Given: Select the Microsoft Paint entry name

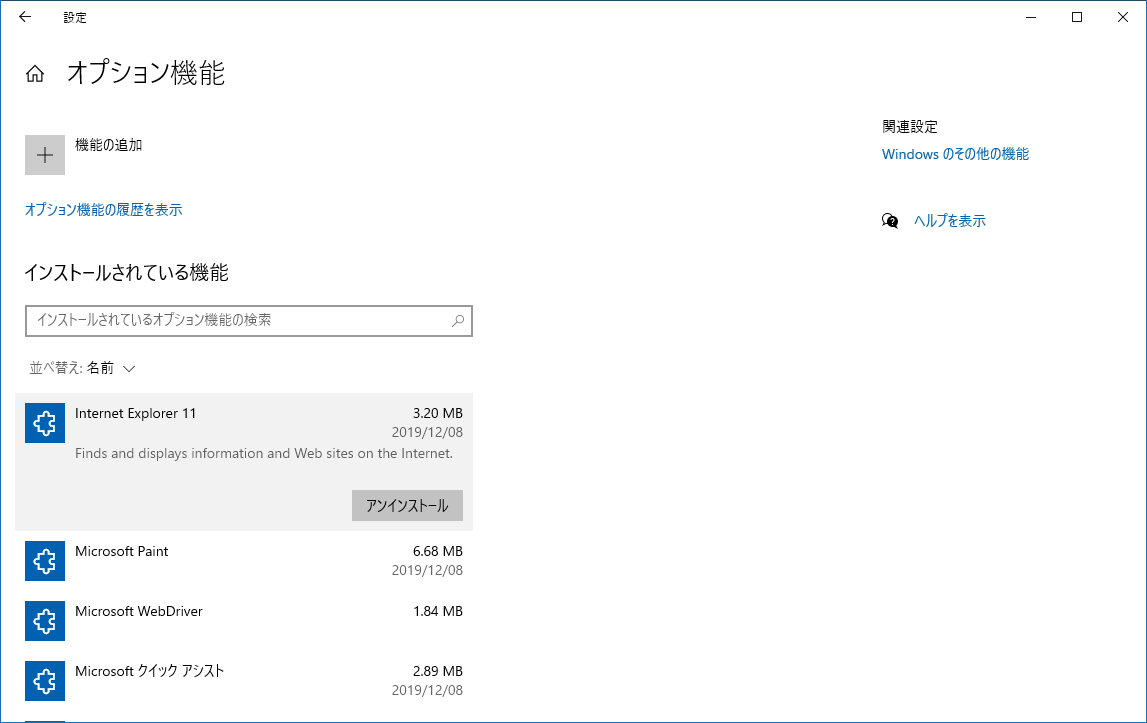Looking at the screenshot, I should click(x=121, y=551).
